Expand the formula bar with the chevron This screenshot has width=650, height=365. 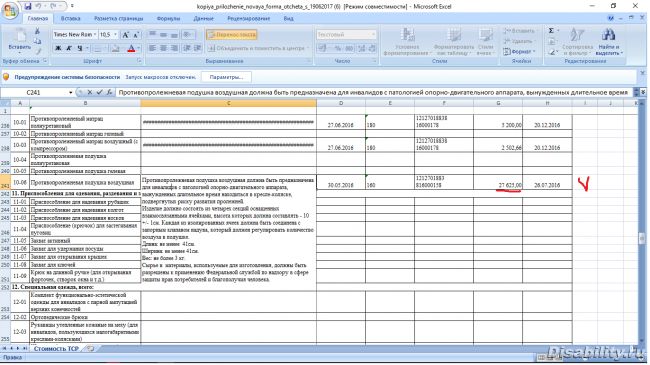coord(643,92)
